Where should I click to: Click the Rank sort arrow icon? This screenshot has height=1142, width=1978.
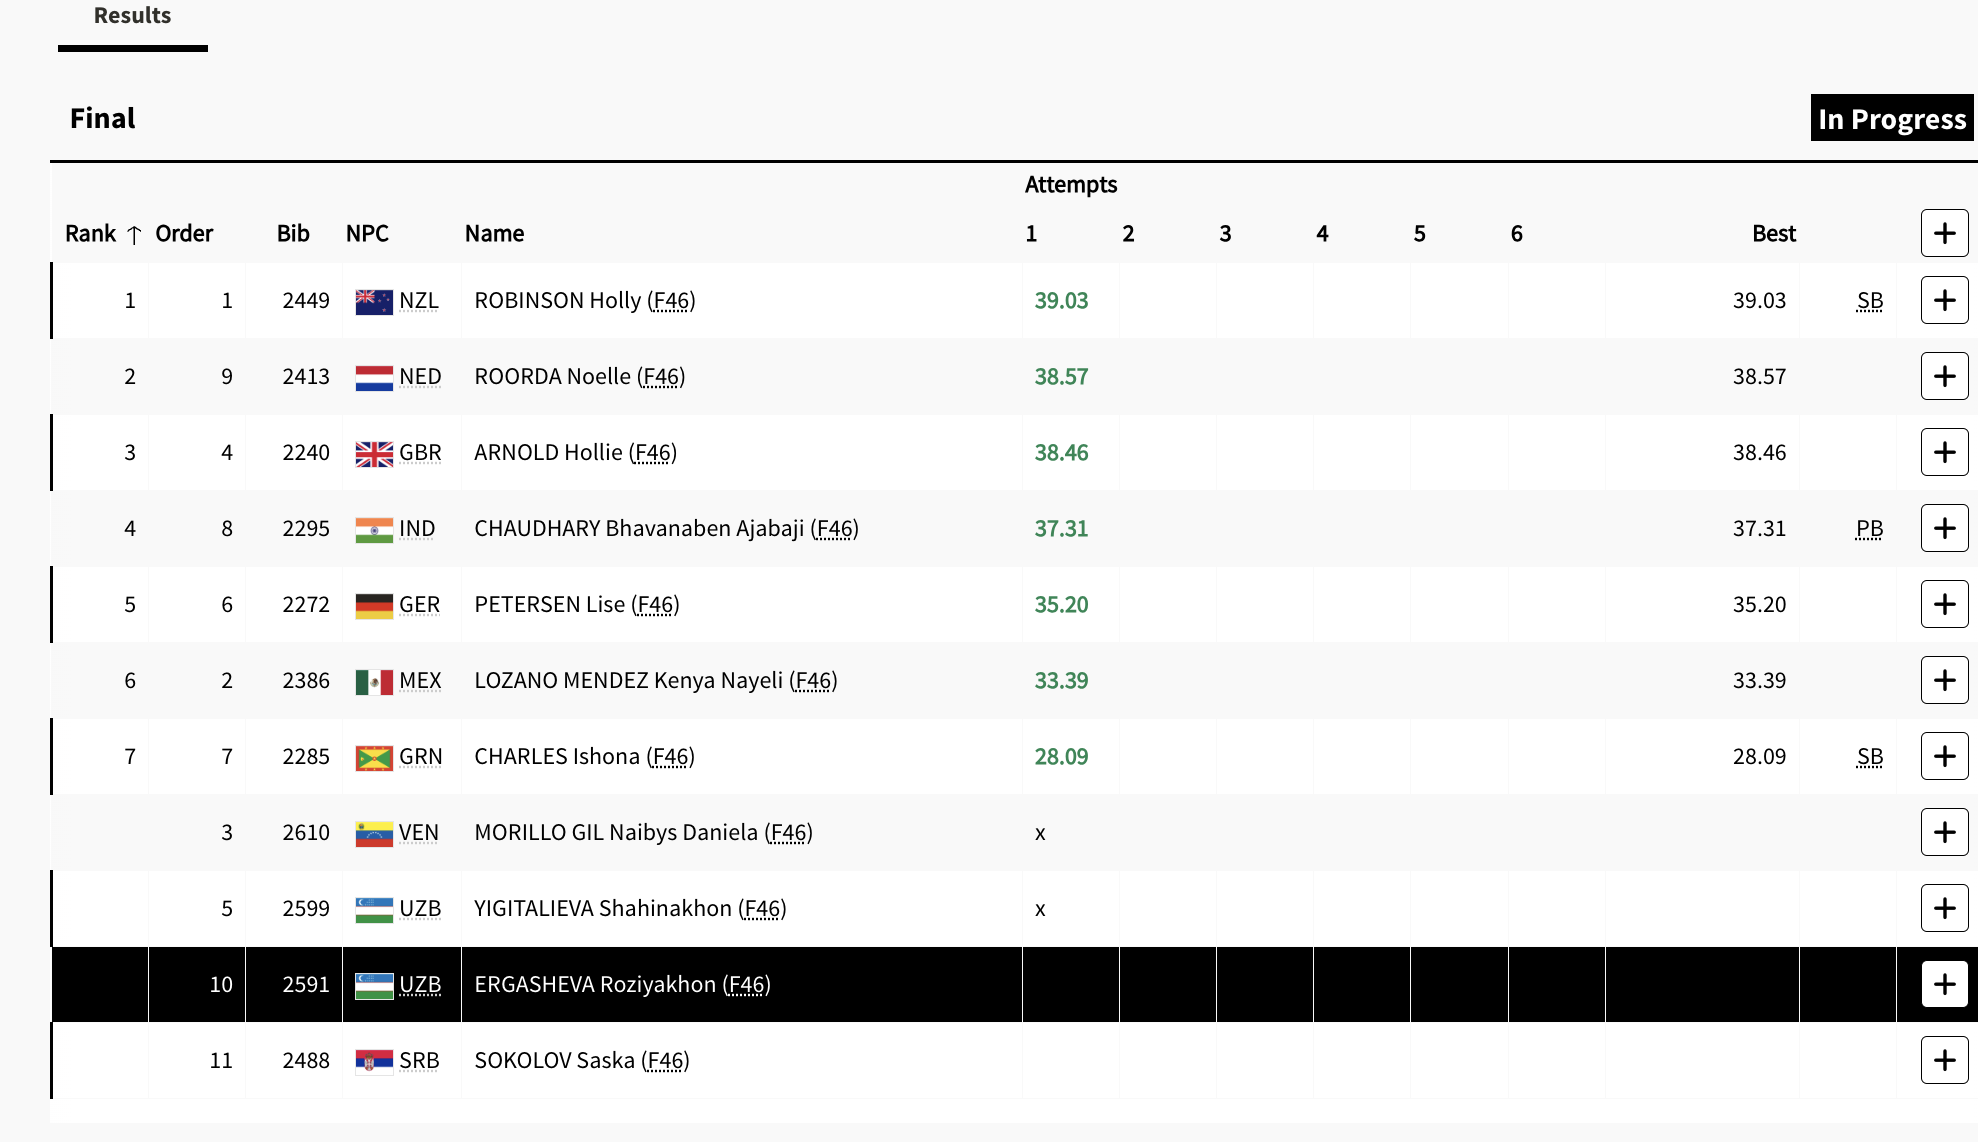(134, 234)
